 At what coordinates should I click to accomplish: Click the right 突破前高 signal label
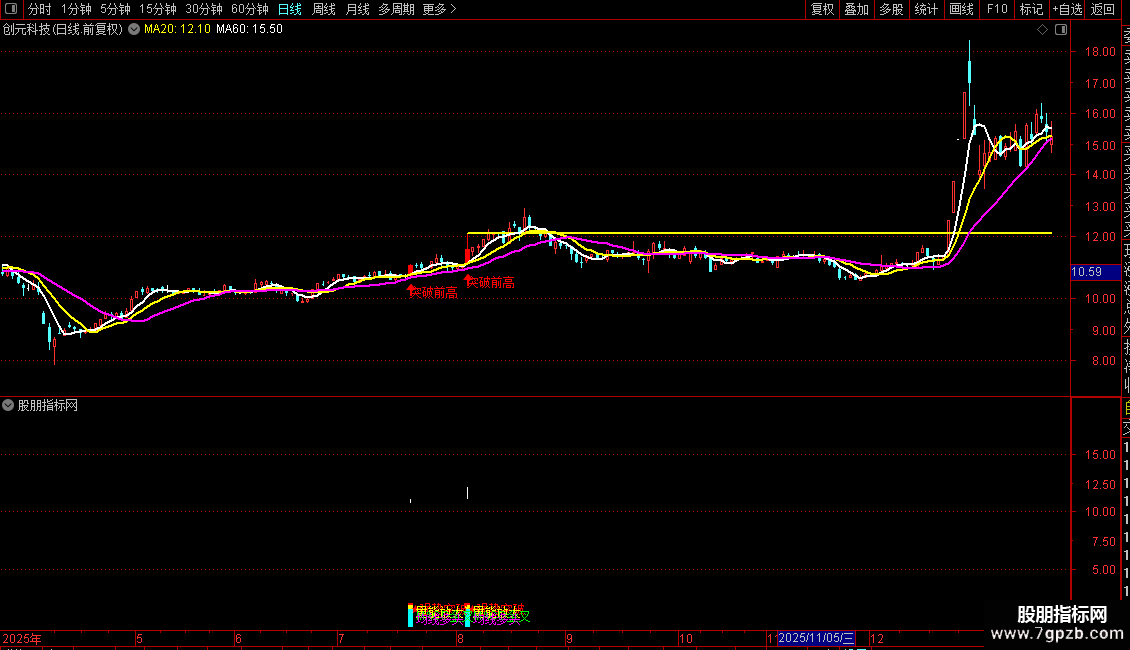click(491, 282)
